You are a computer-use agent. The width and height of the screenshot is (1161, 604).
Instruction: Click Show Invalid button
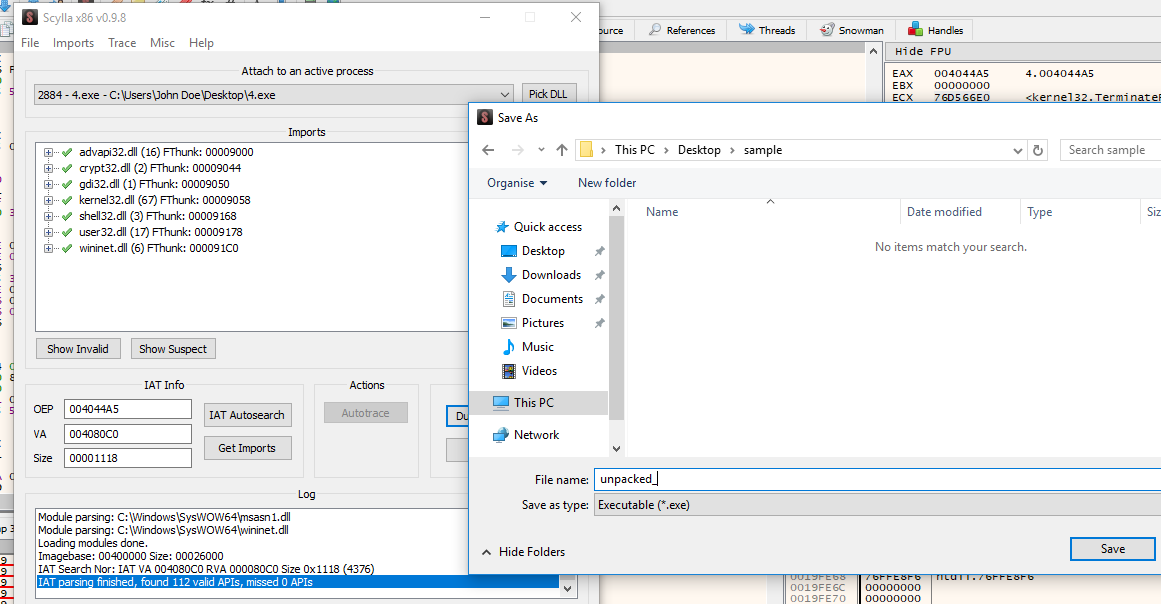tap(78, 349)
